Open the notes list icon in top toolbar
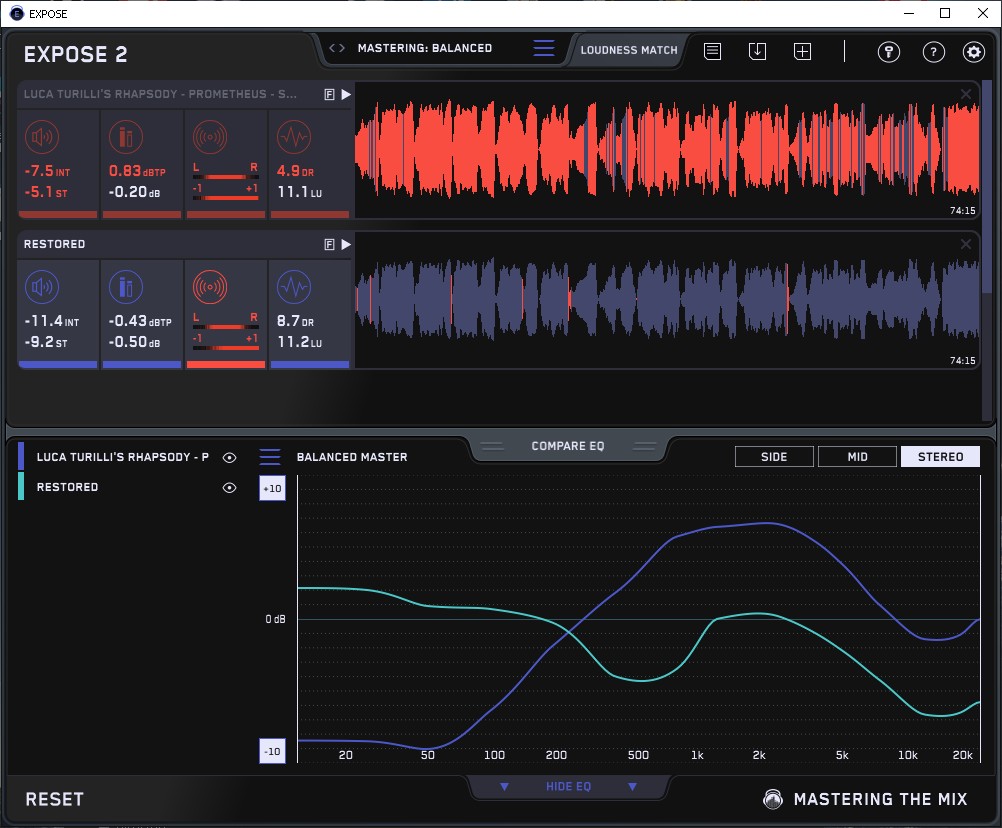 (x=713, y=51)
